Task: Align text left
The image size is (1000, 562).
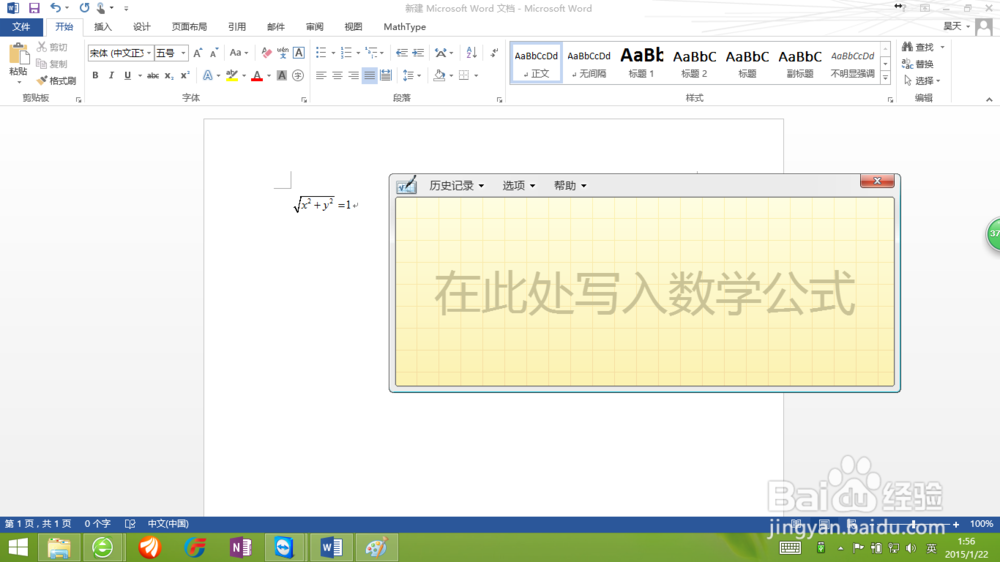Action: tap(321, 75)
